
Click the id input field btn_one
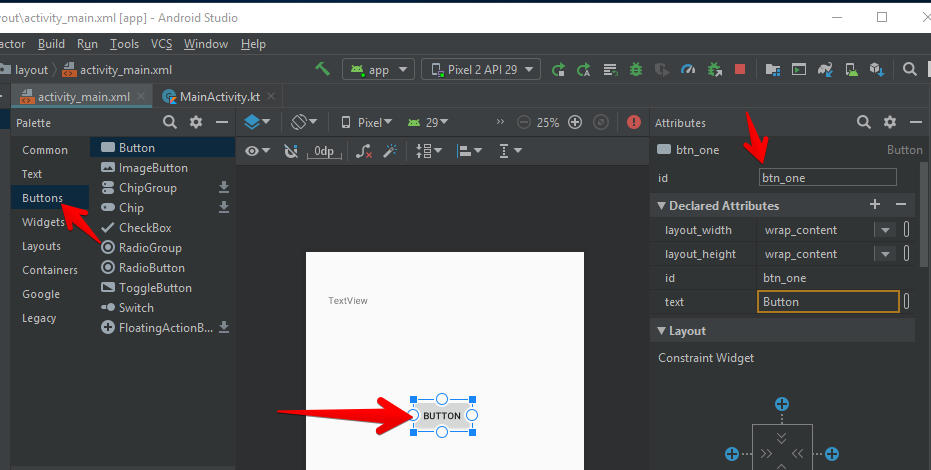tap(827, 178)
